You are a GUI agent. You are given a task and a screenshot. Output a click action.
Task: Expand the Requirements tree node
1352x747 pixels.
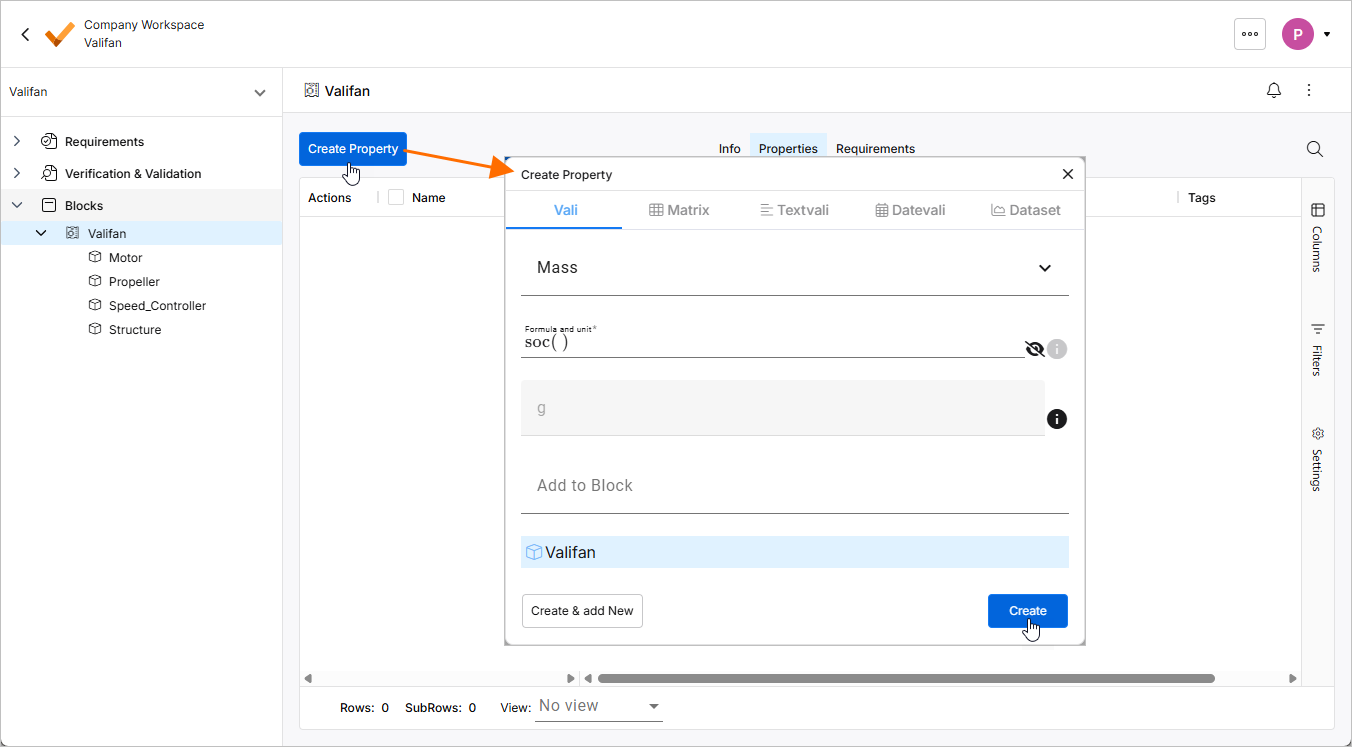pos(17,142)
